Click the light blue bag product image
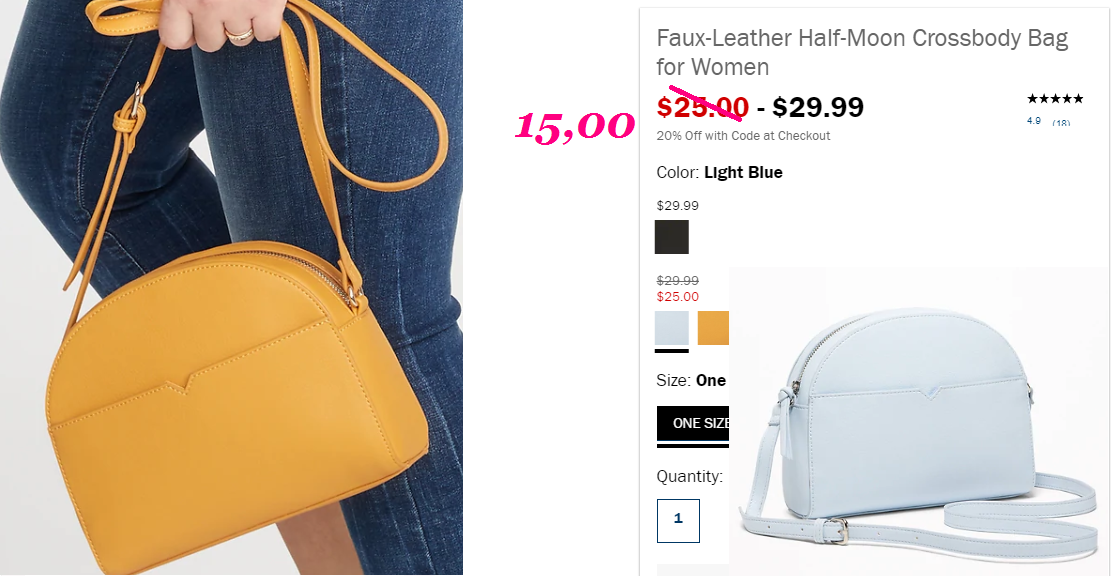The width and height of the screenshot is (1116, 576). (920, 420)
